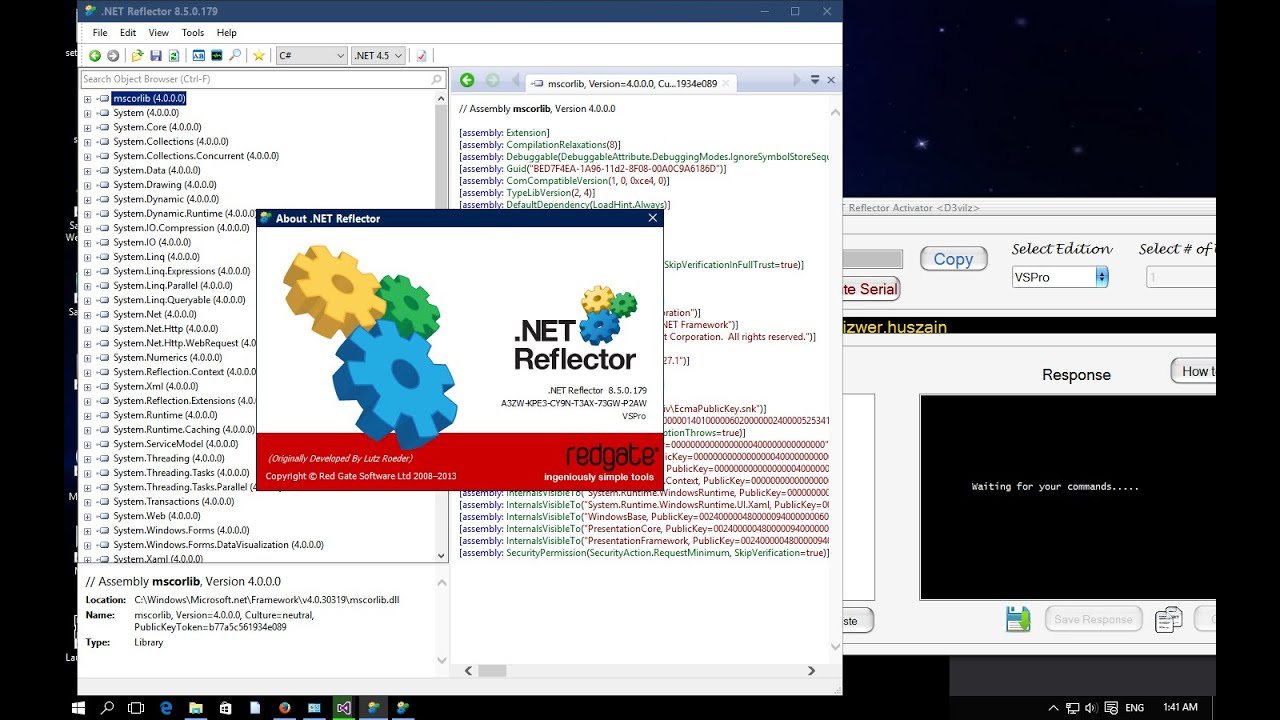
Task: Launch Microsoft Edge from the taskbar
Action: 166,707
